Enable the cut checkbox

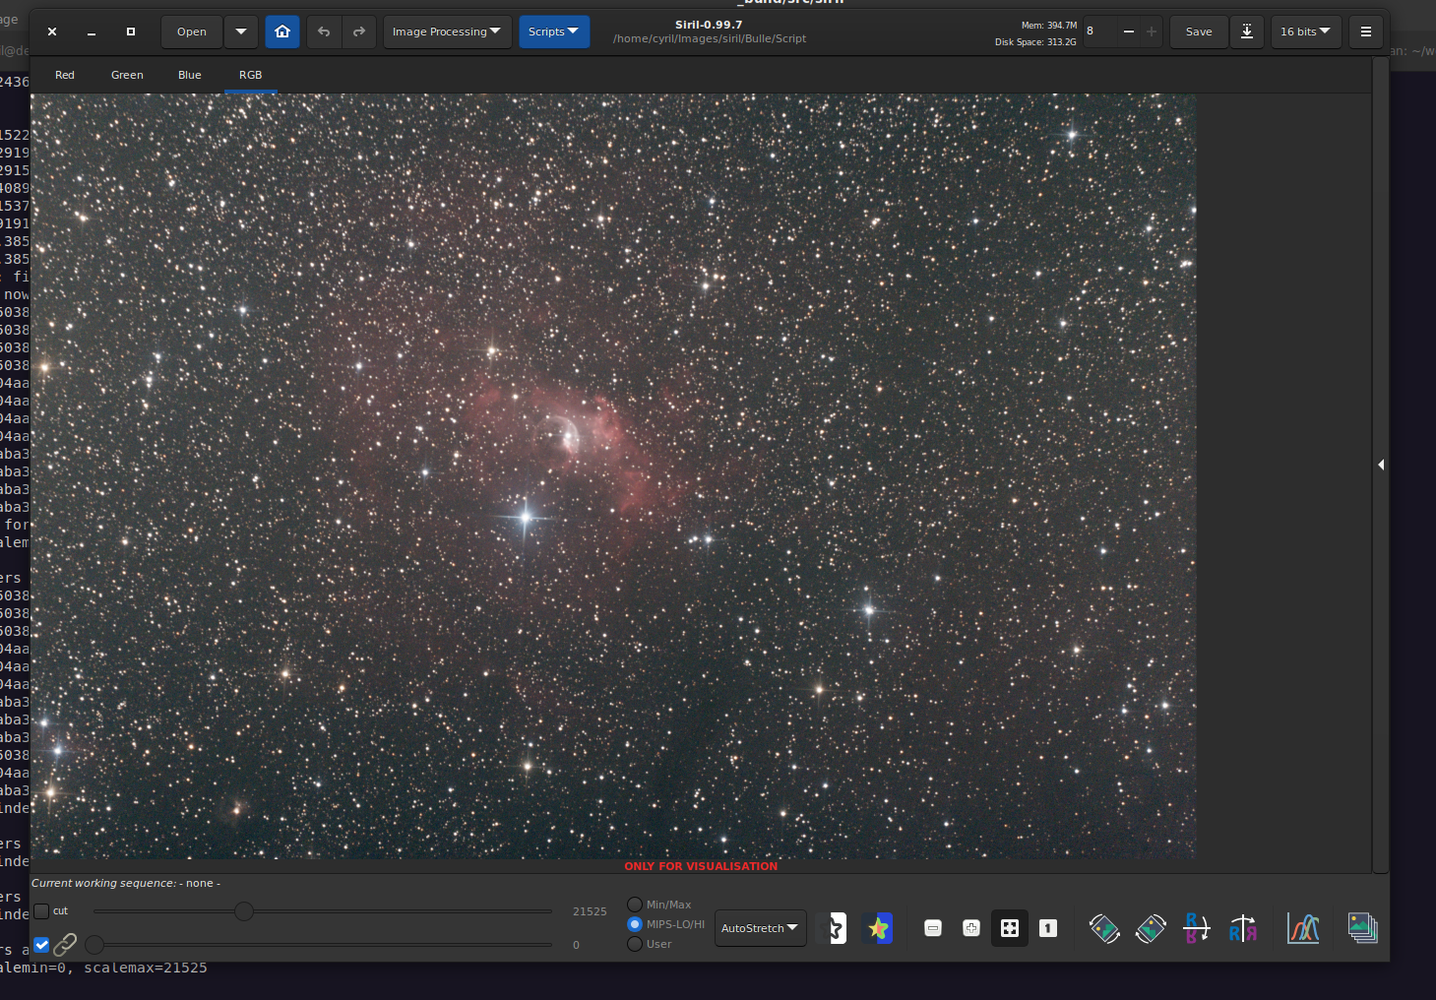[x=42, y=911]
